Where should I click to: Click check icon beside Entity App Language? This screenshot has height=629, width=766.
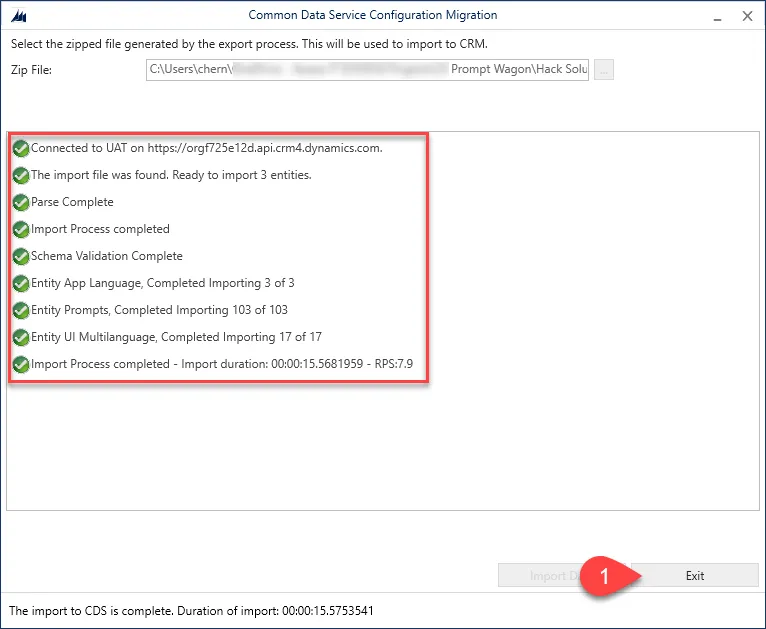(21, 283)
